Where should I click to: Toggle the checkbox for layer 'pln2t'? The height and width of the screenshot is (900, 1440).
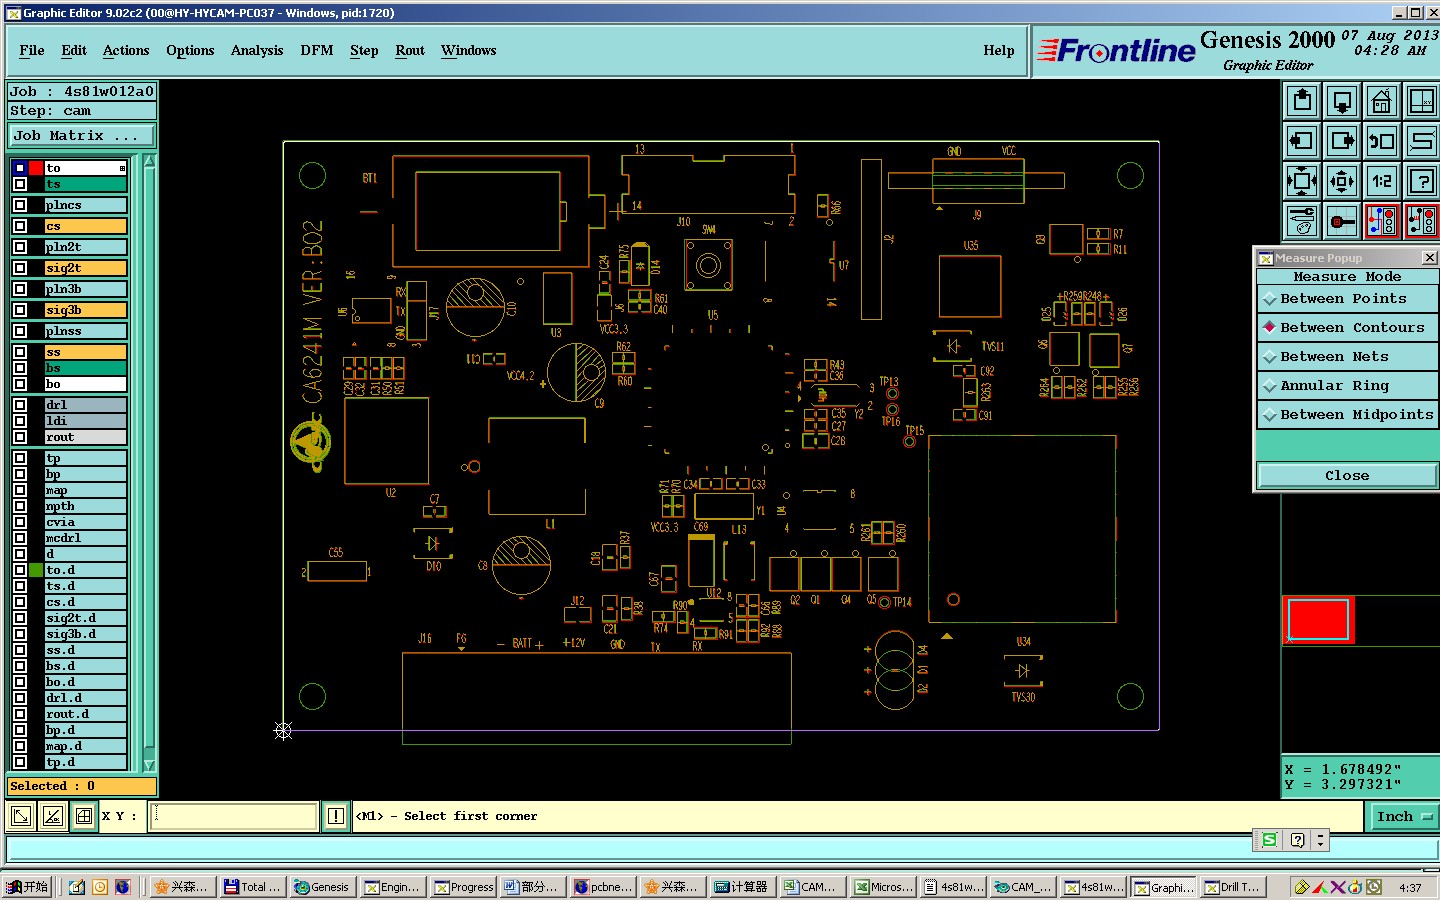click(x=20, y=247)
